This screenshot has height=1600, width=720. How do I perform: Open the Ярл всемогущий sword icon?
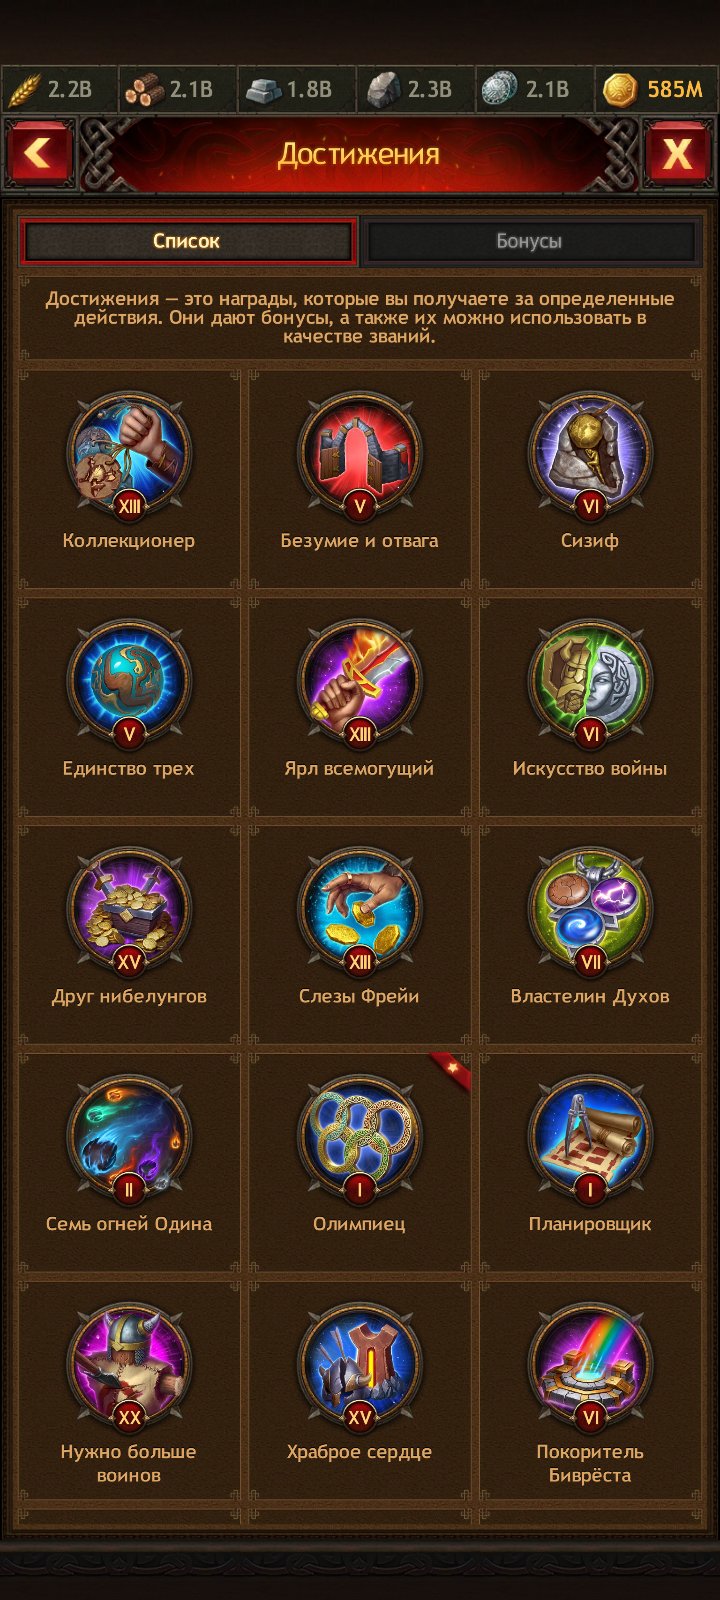pyautogui.click(x=359, y=682)
